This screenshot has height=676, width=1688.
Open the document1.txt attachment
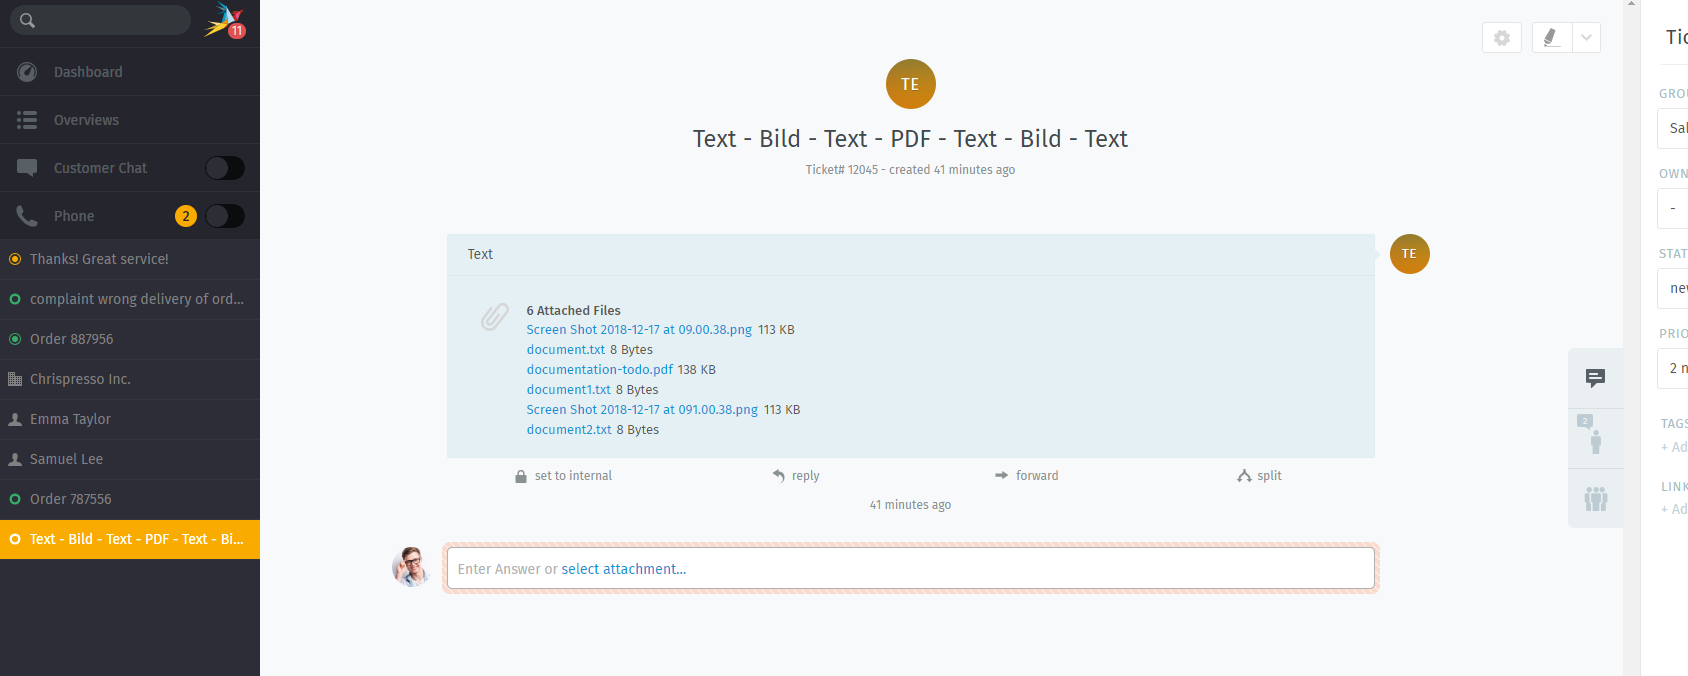569,390
